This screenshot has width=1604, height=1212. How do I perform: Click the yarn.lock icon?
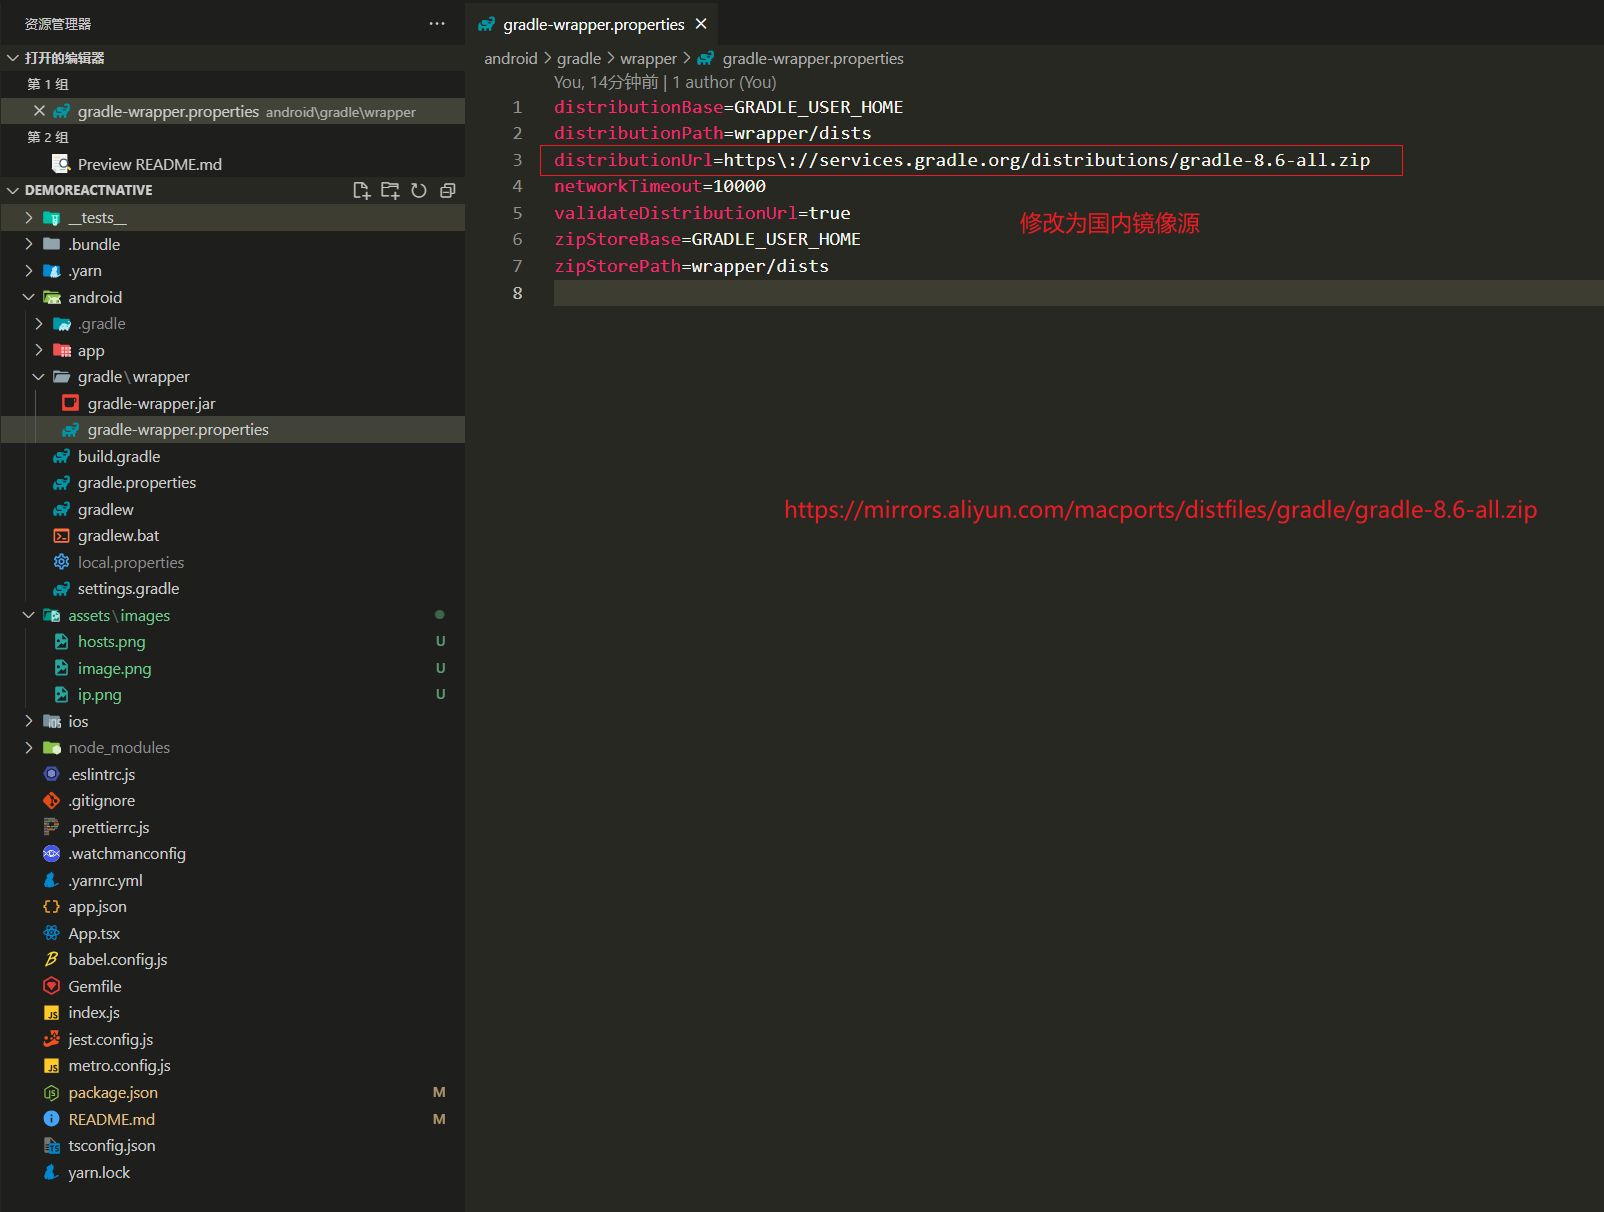tap(52, 1172)
